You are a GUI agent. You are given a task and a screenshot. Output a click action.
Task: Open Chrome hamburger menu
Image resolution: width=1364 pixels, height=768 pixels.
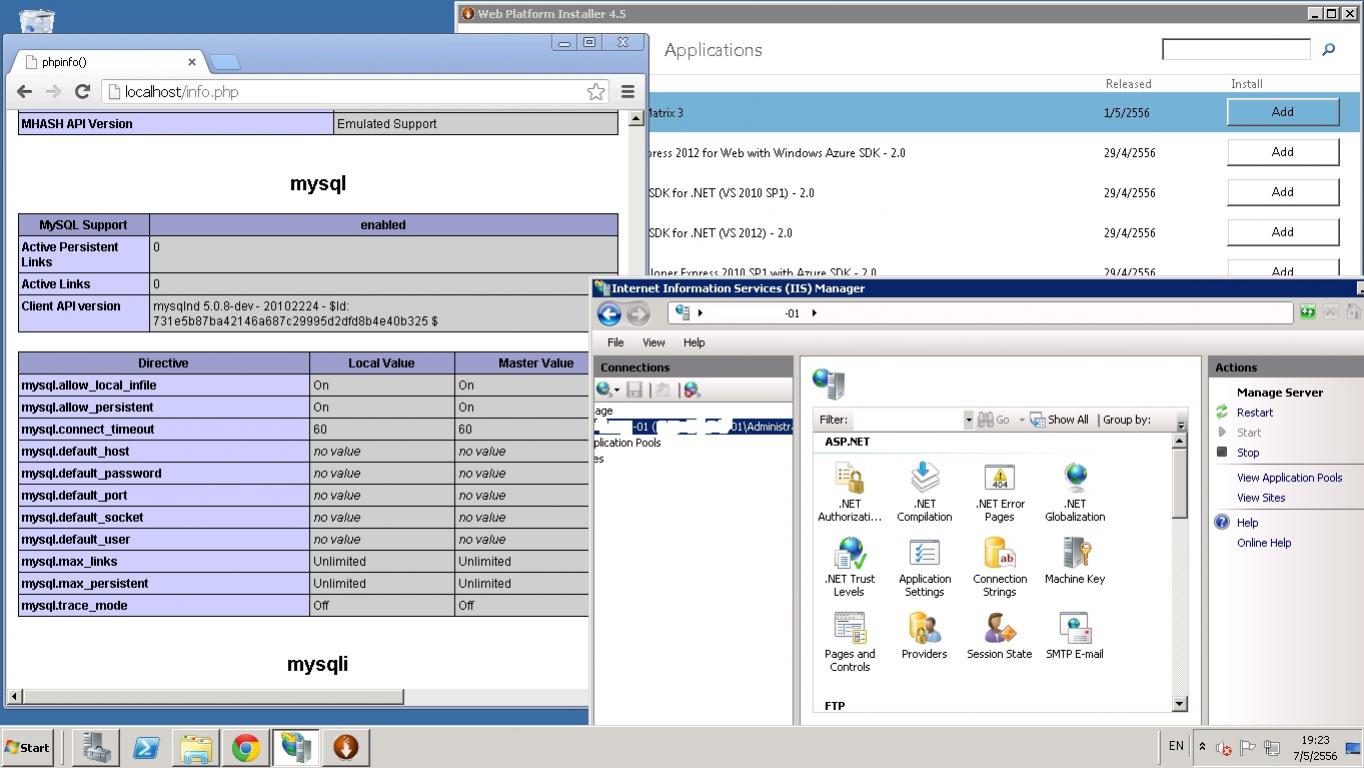(x=628, y=92)
